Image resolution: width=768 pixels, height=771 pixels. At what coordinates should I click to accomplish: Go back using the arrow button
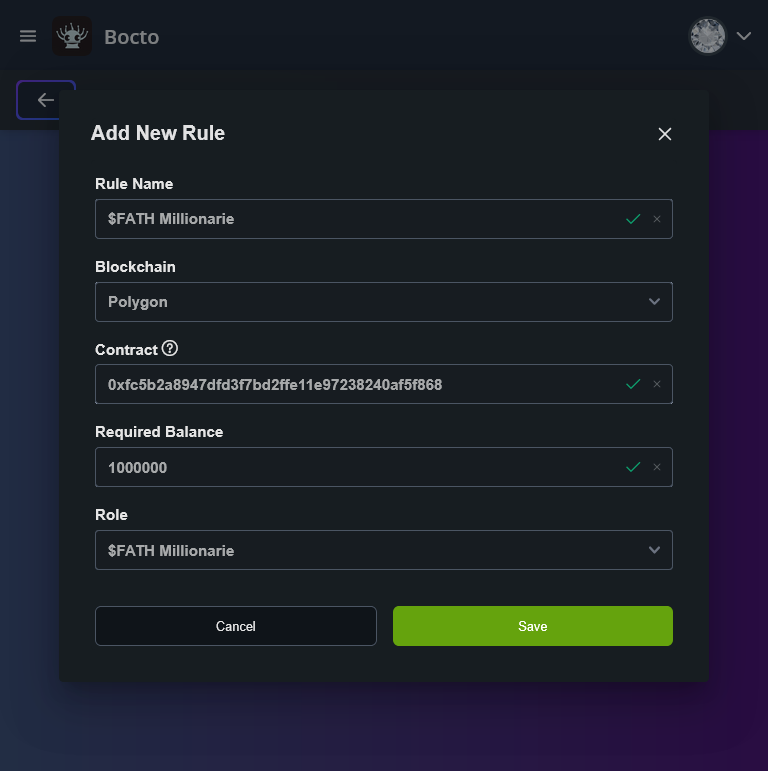(45, 100)
